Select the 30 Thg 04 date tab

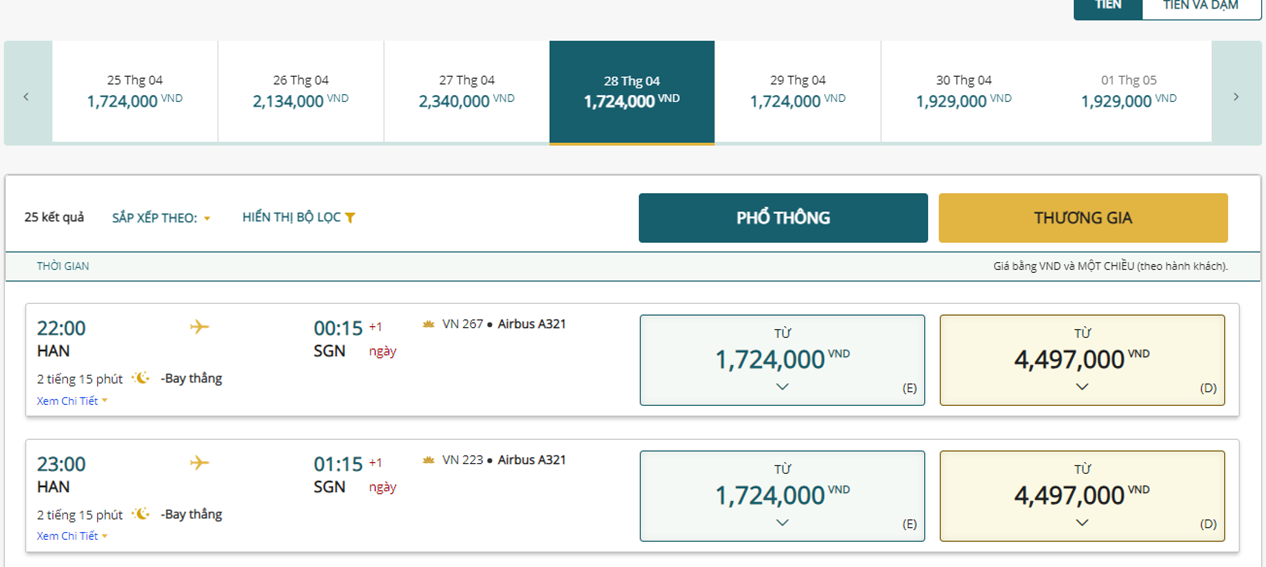tap(964, 92)
